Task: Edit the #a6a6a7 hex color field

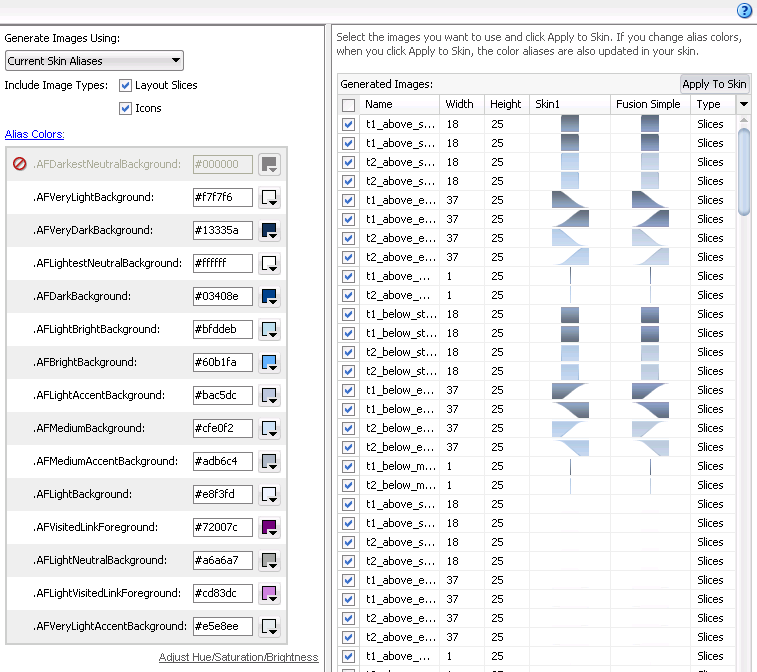Action: (223, 560)
